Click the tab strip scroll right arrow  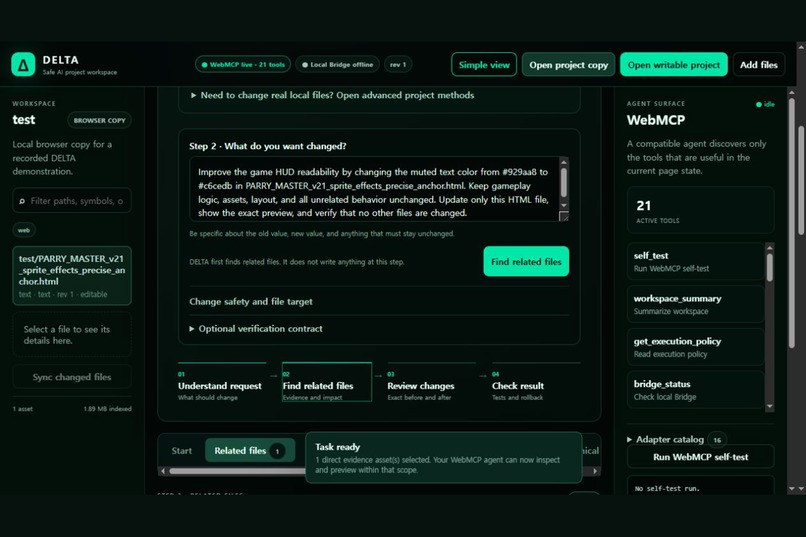tap(595, 471)
